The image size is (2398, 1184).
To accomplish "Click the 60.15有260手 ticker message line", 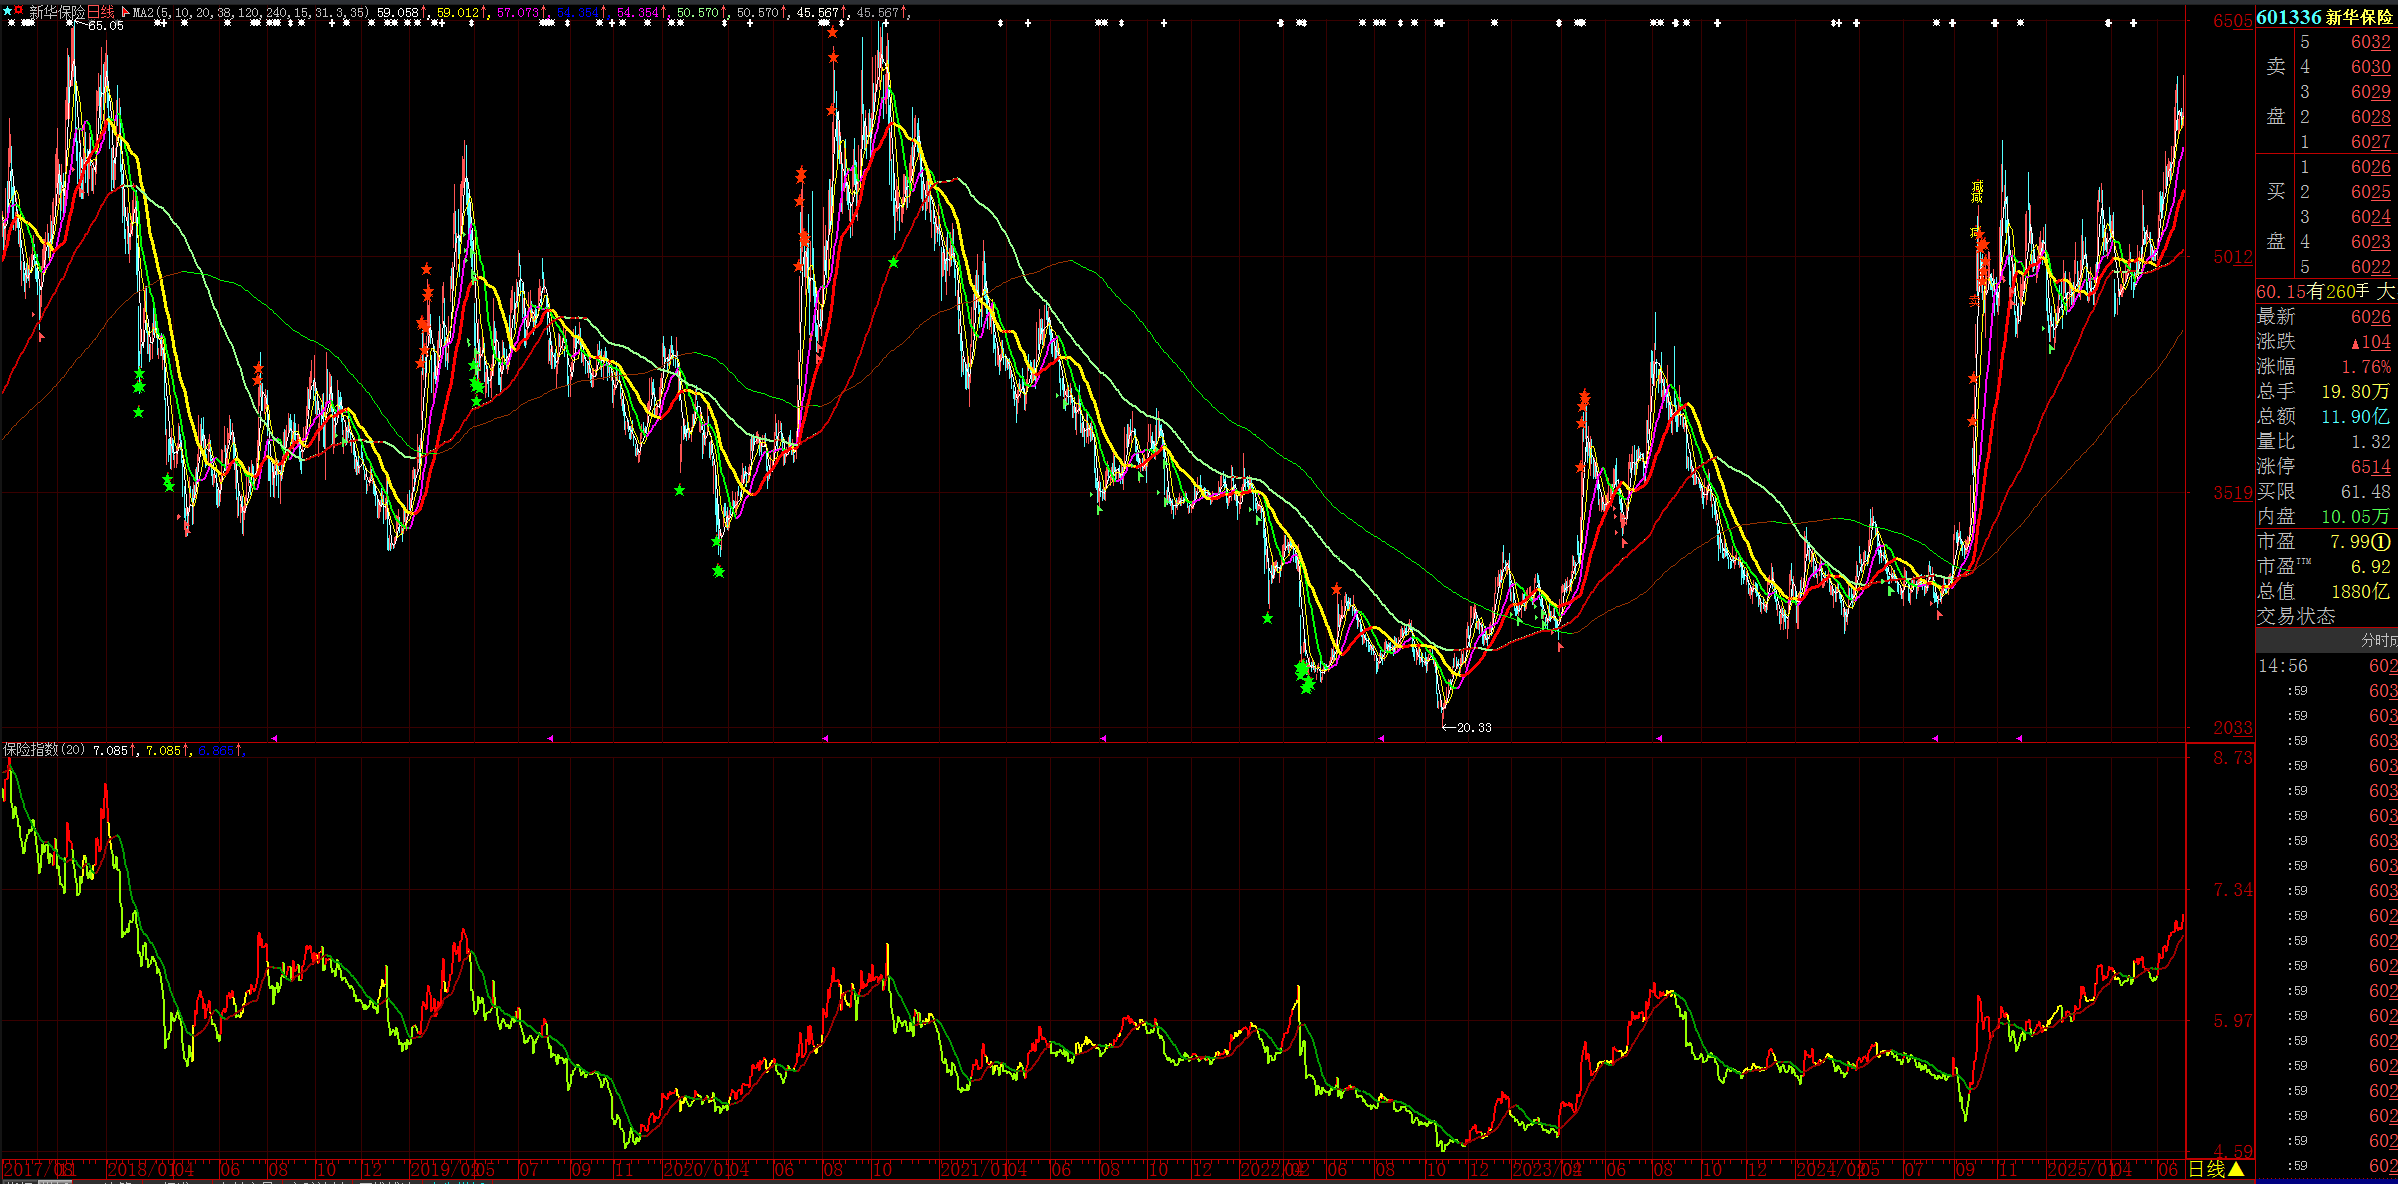I will (x=2326, y=292).
